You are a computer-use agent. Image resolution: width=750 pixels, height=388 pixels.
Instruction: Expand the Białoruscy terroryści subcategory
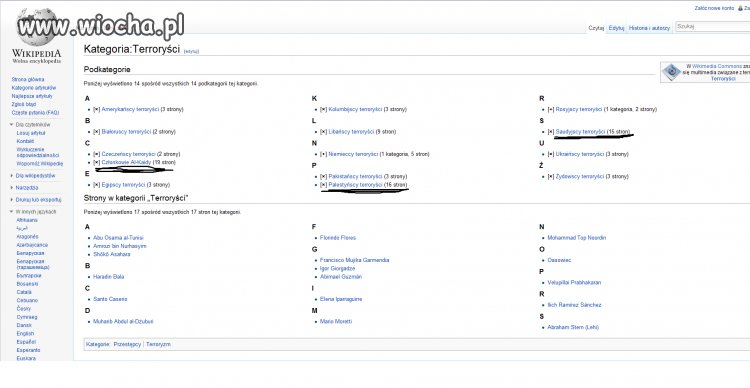point(97,132)
